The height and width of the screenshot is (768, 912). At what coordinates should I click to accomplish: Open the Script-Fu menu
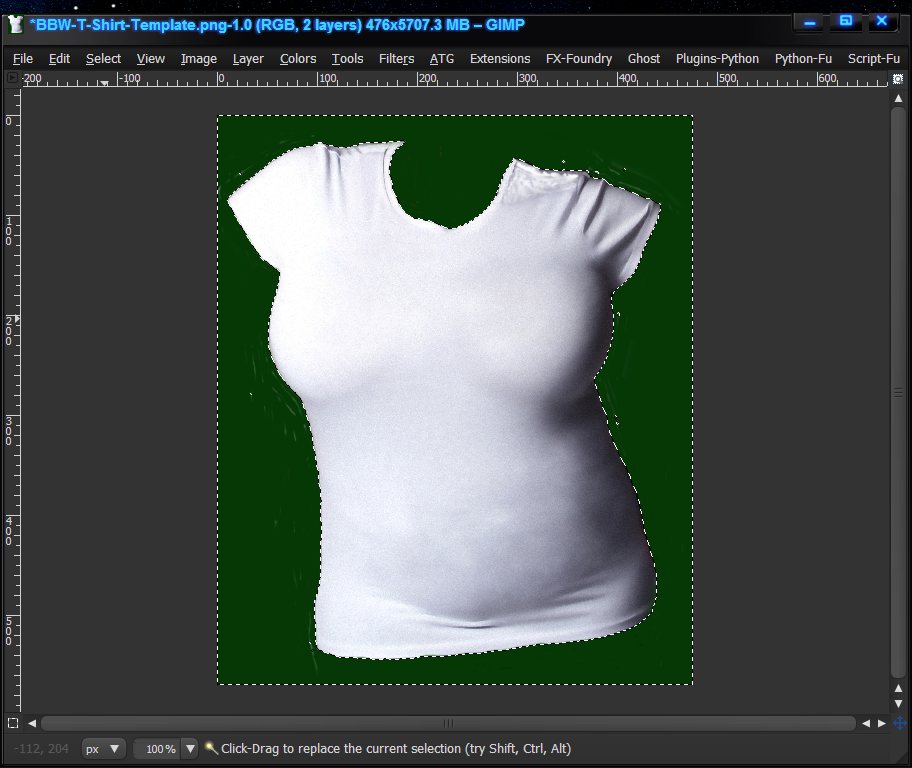pyautogui.click(x=874, y=59)
